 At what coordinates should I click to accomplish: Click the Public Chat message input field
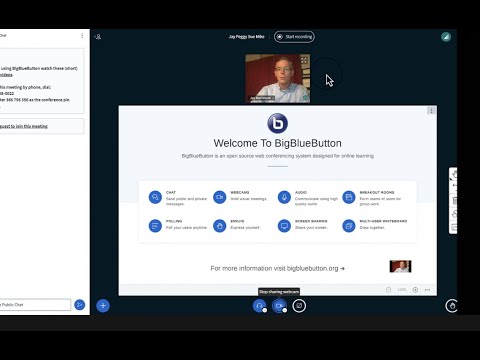pos(35,305)
